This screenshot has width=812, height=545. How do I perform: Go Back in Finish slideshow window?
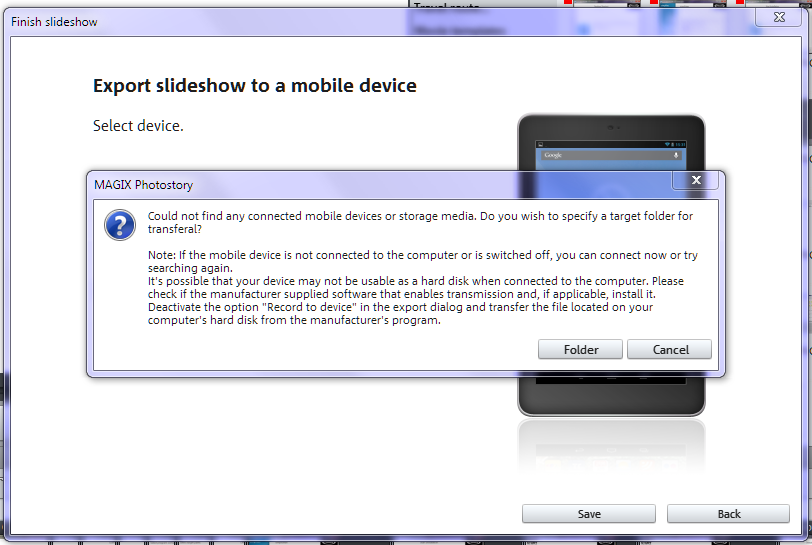(x=728, y=513)
